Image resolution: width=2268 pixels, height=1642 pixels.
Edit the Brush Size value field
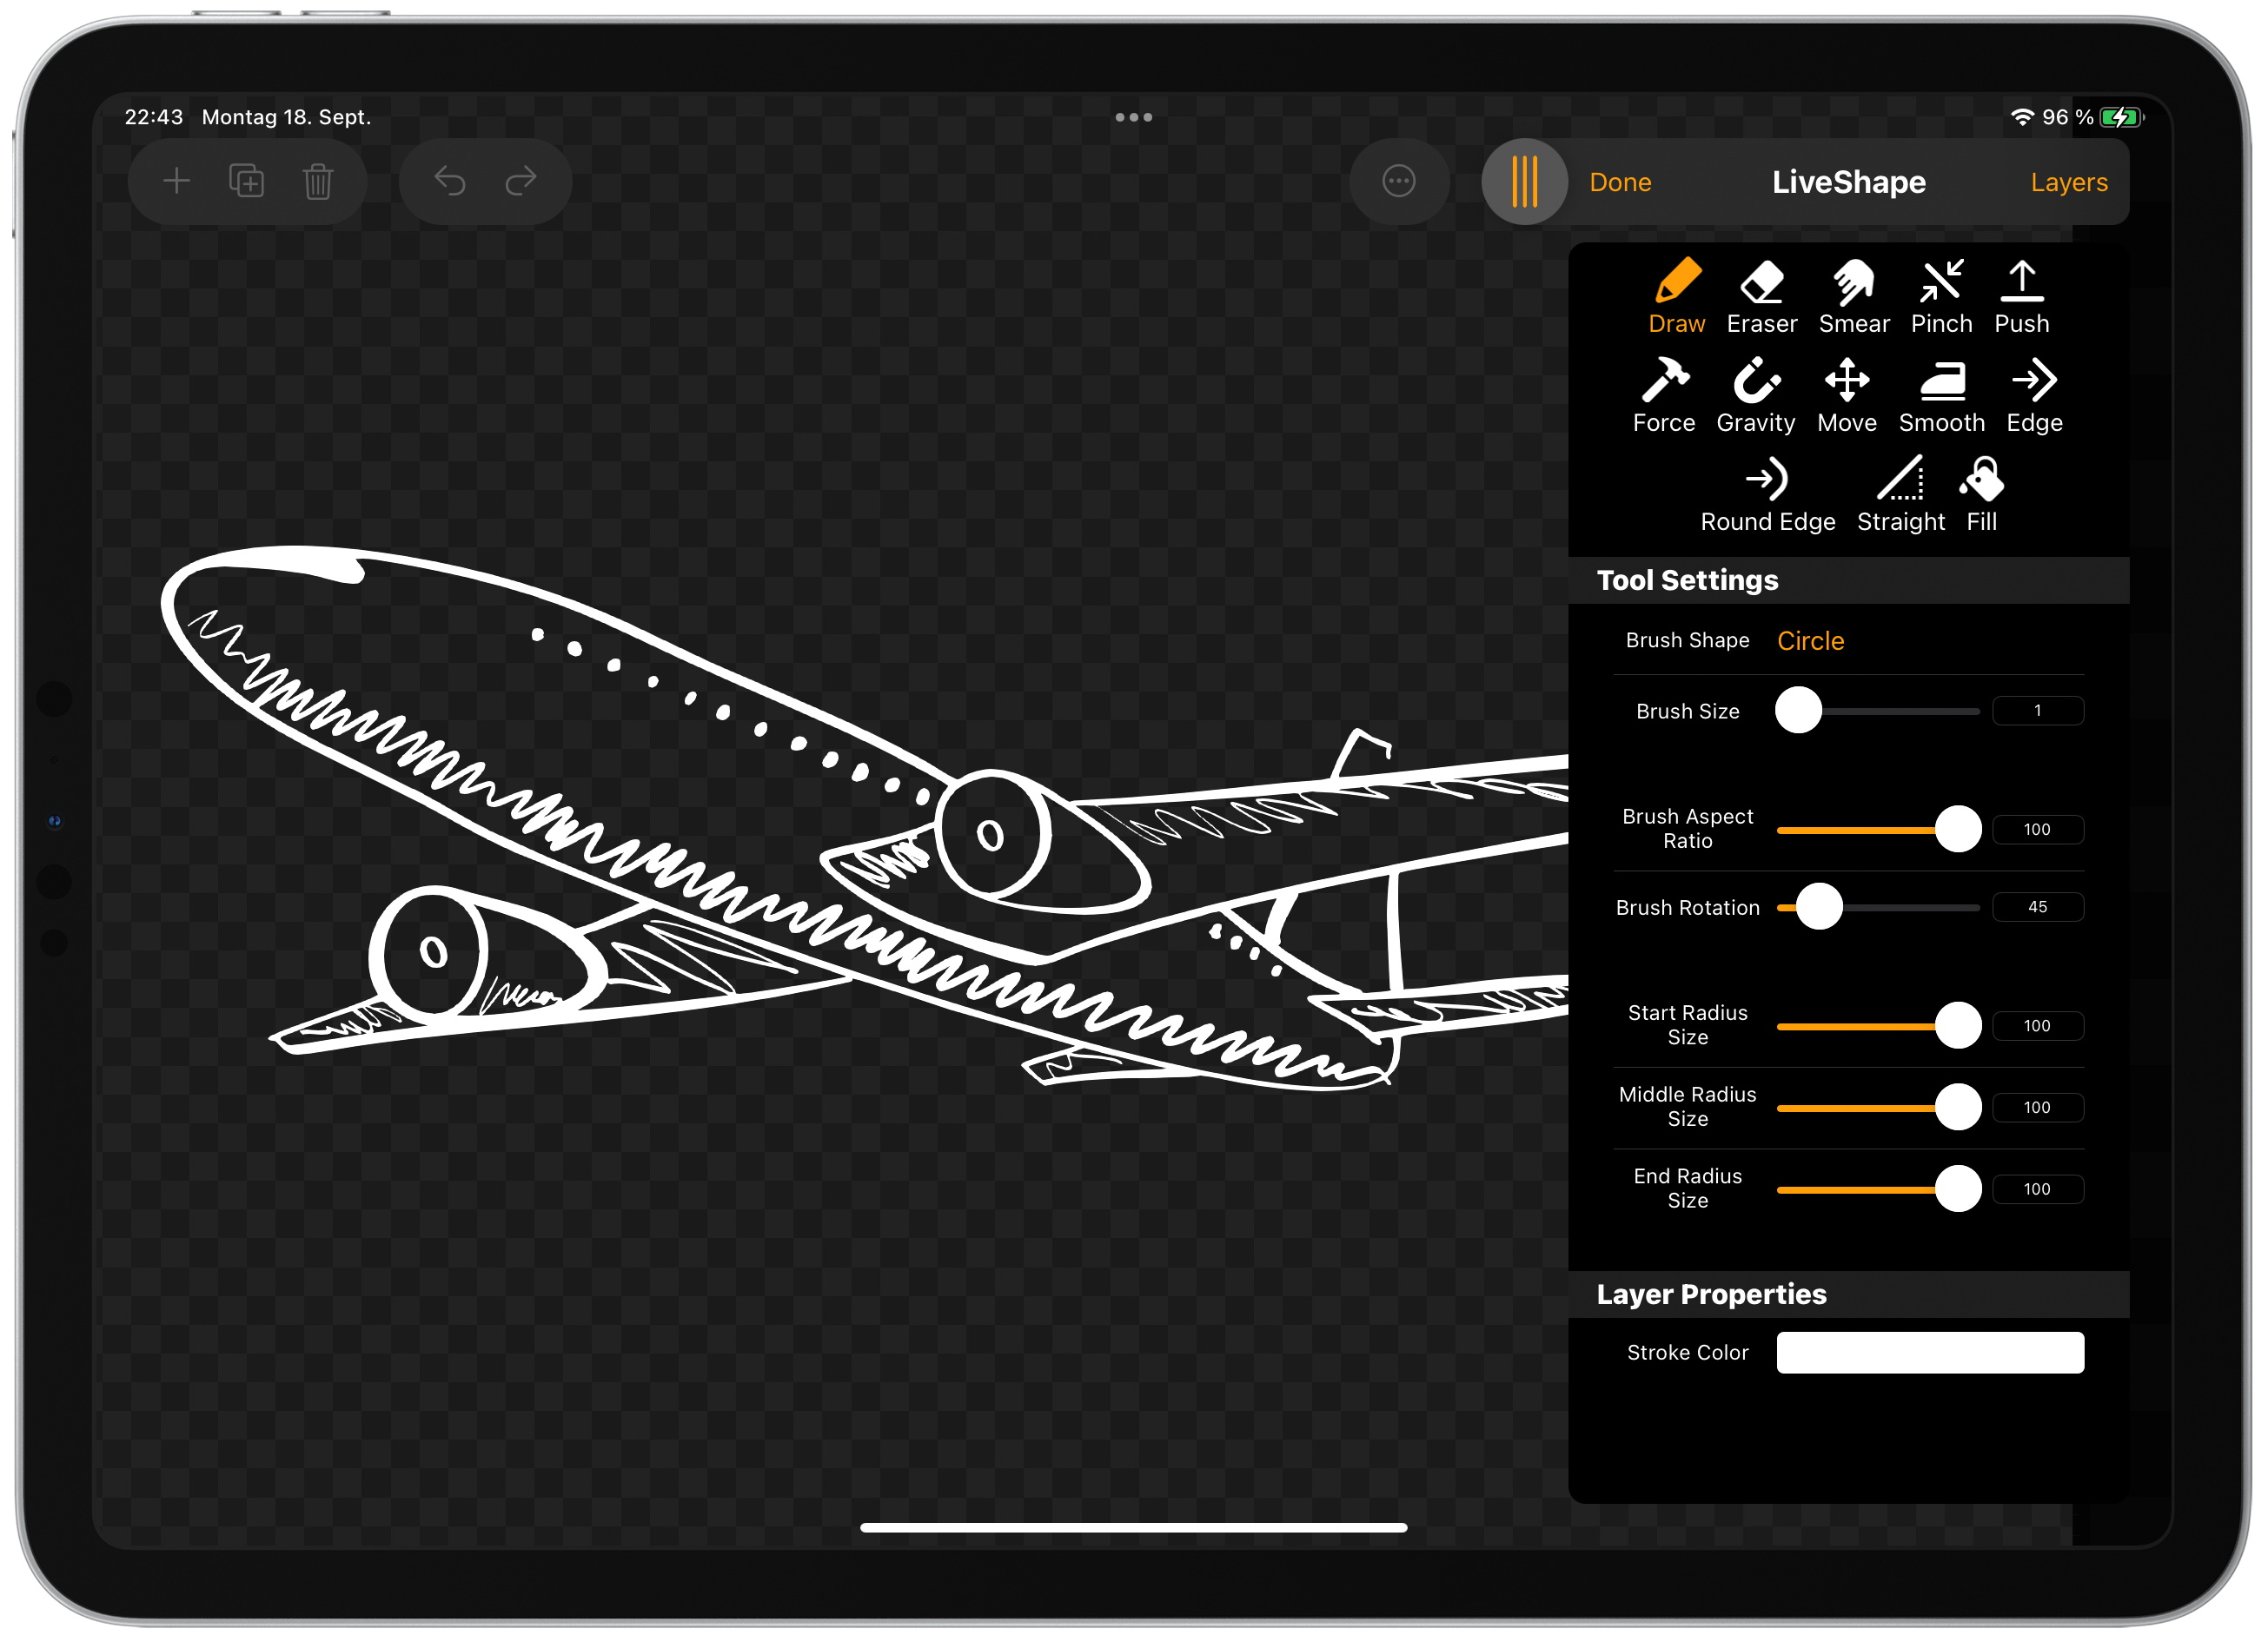[x=2037, y=711]
